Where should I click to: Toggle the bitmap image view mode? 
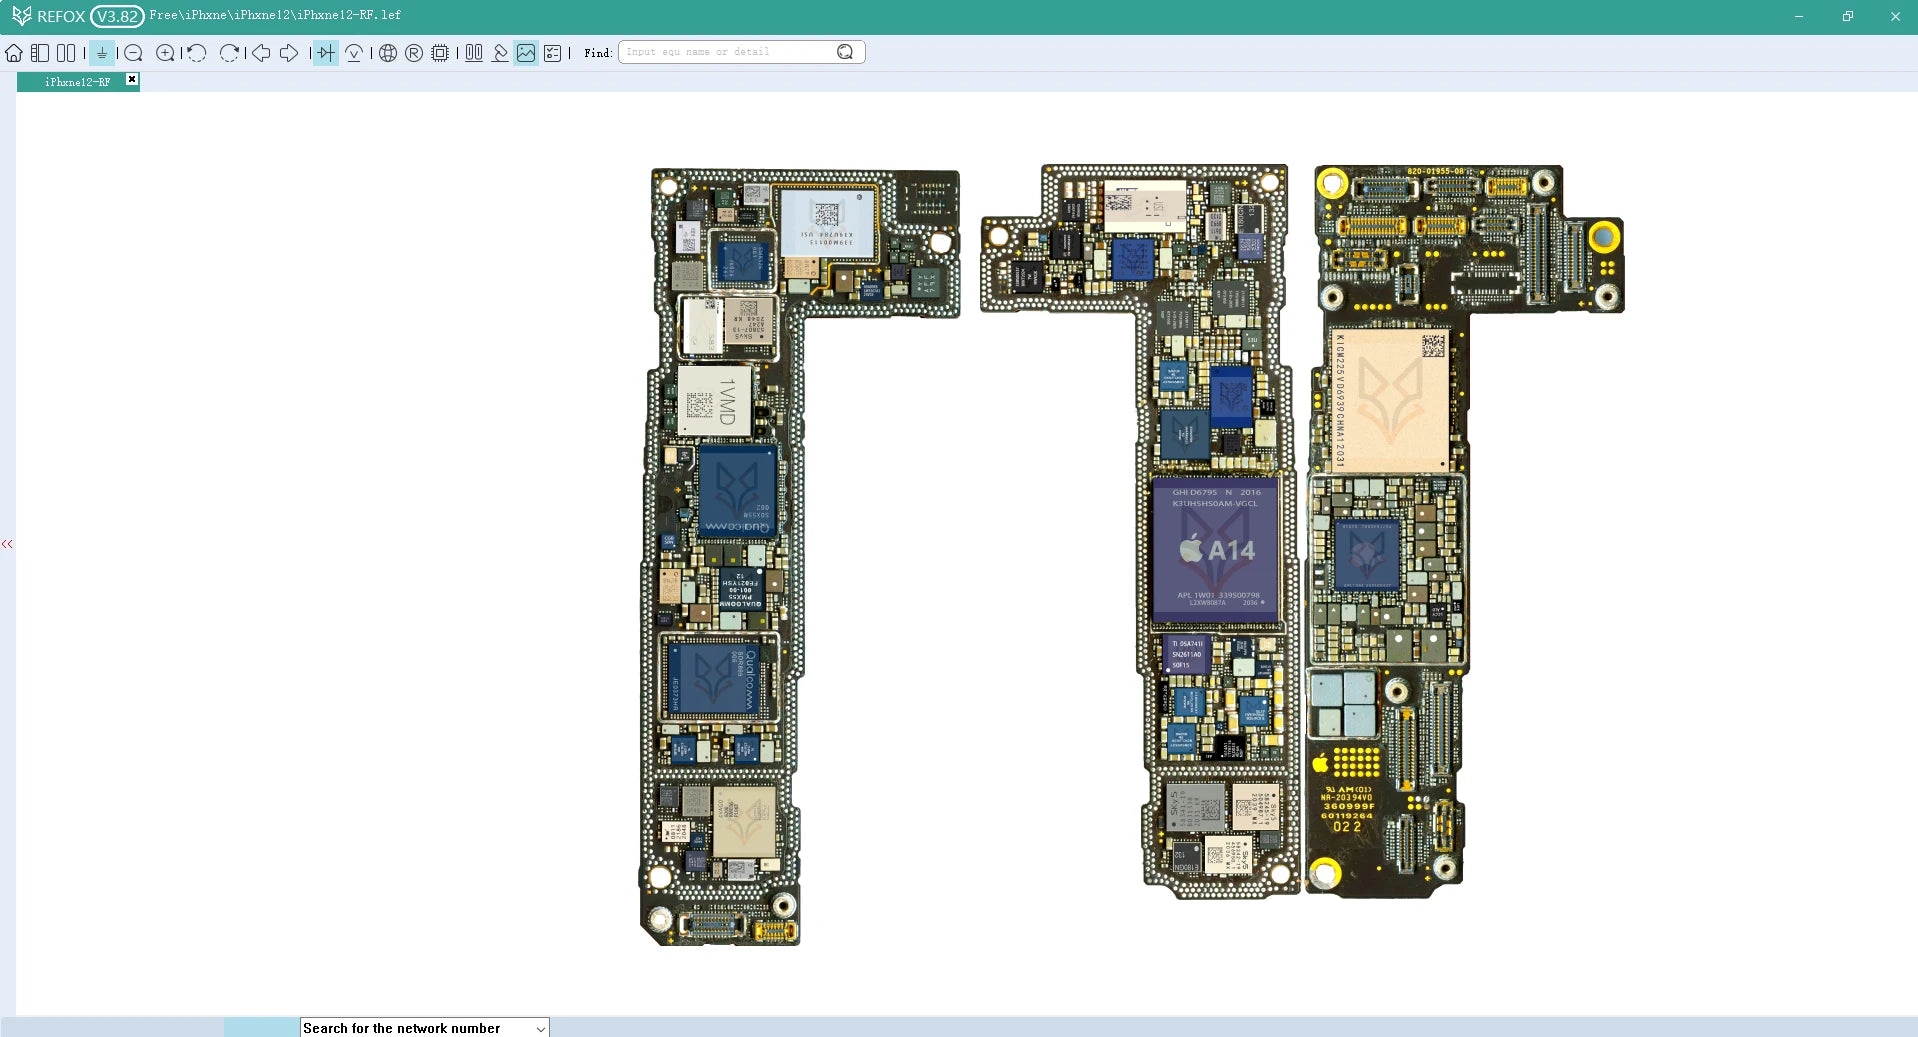[526, 52]
